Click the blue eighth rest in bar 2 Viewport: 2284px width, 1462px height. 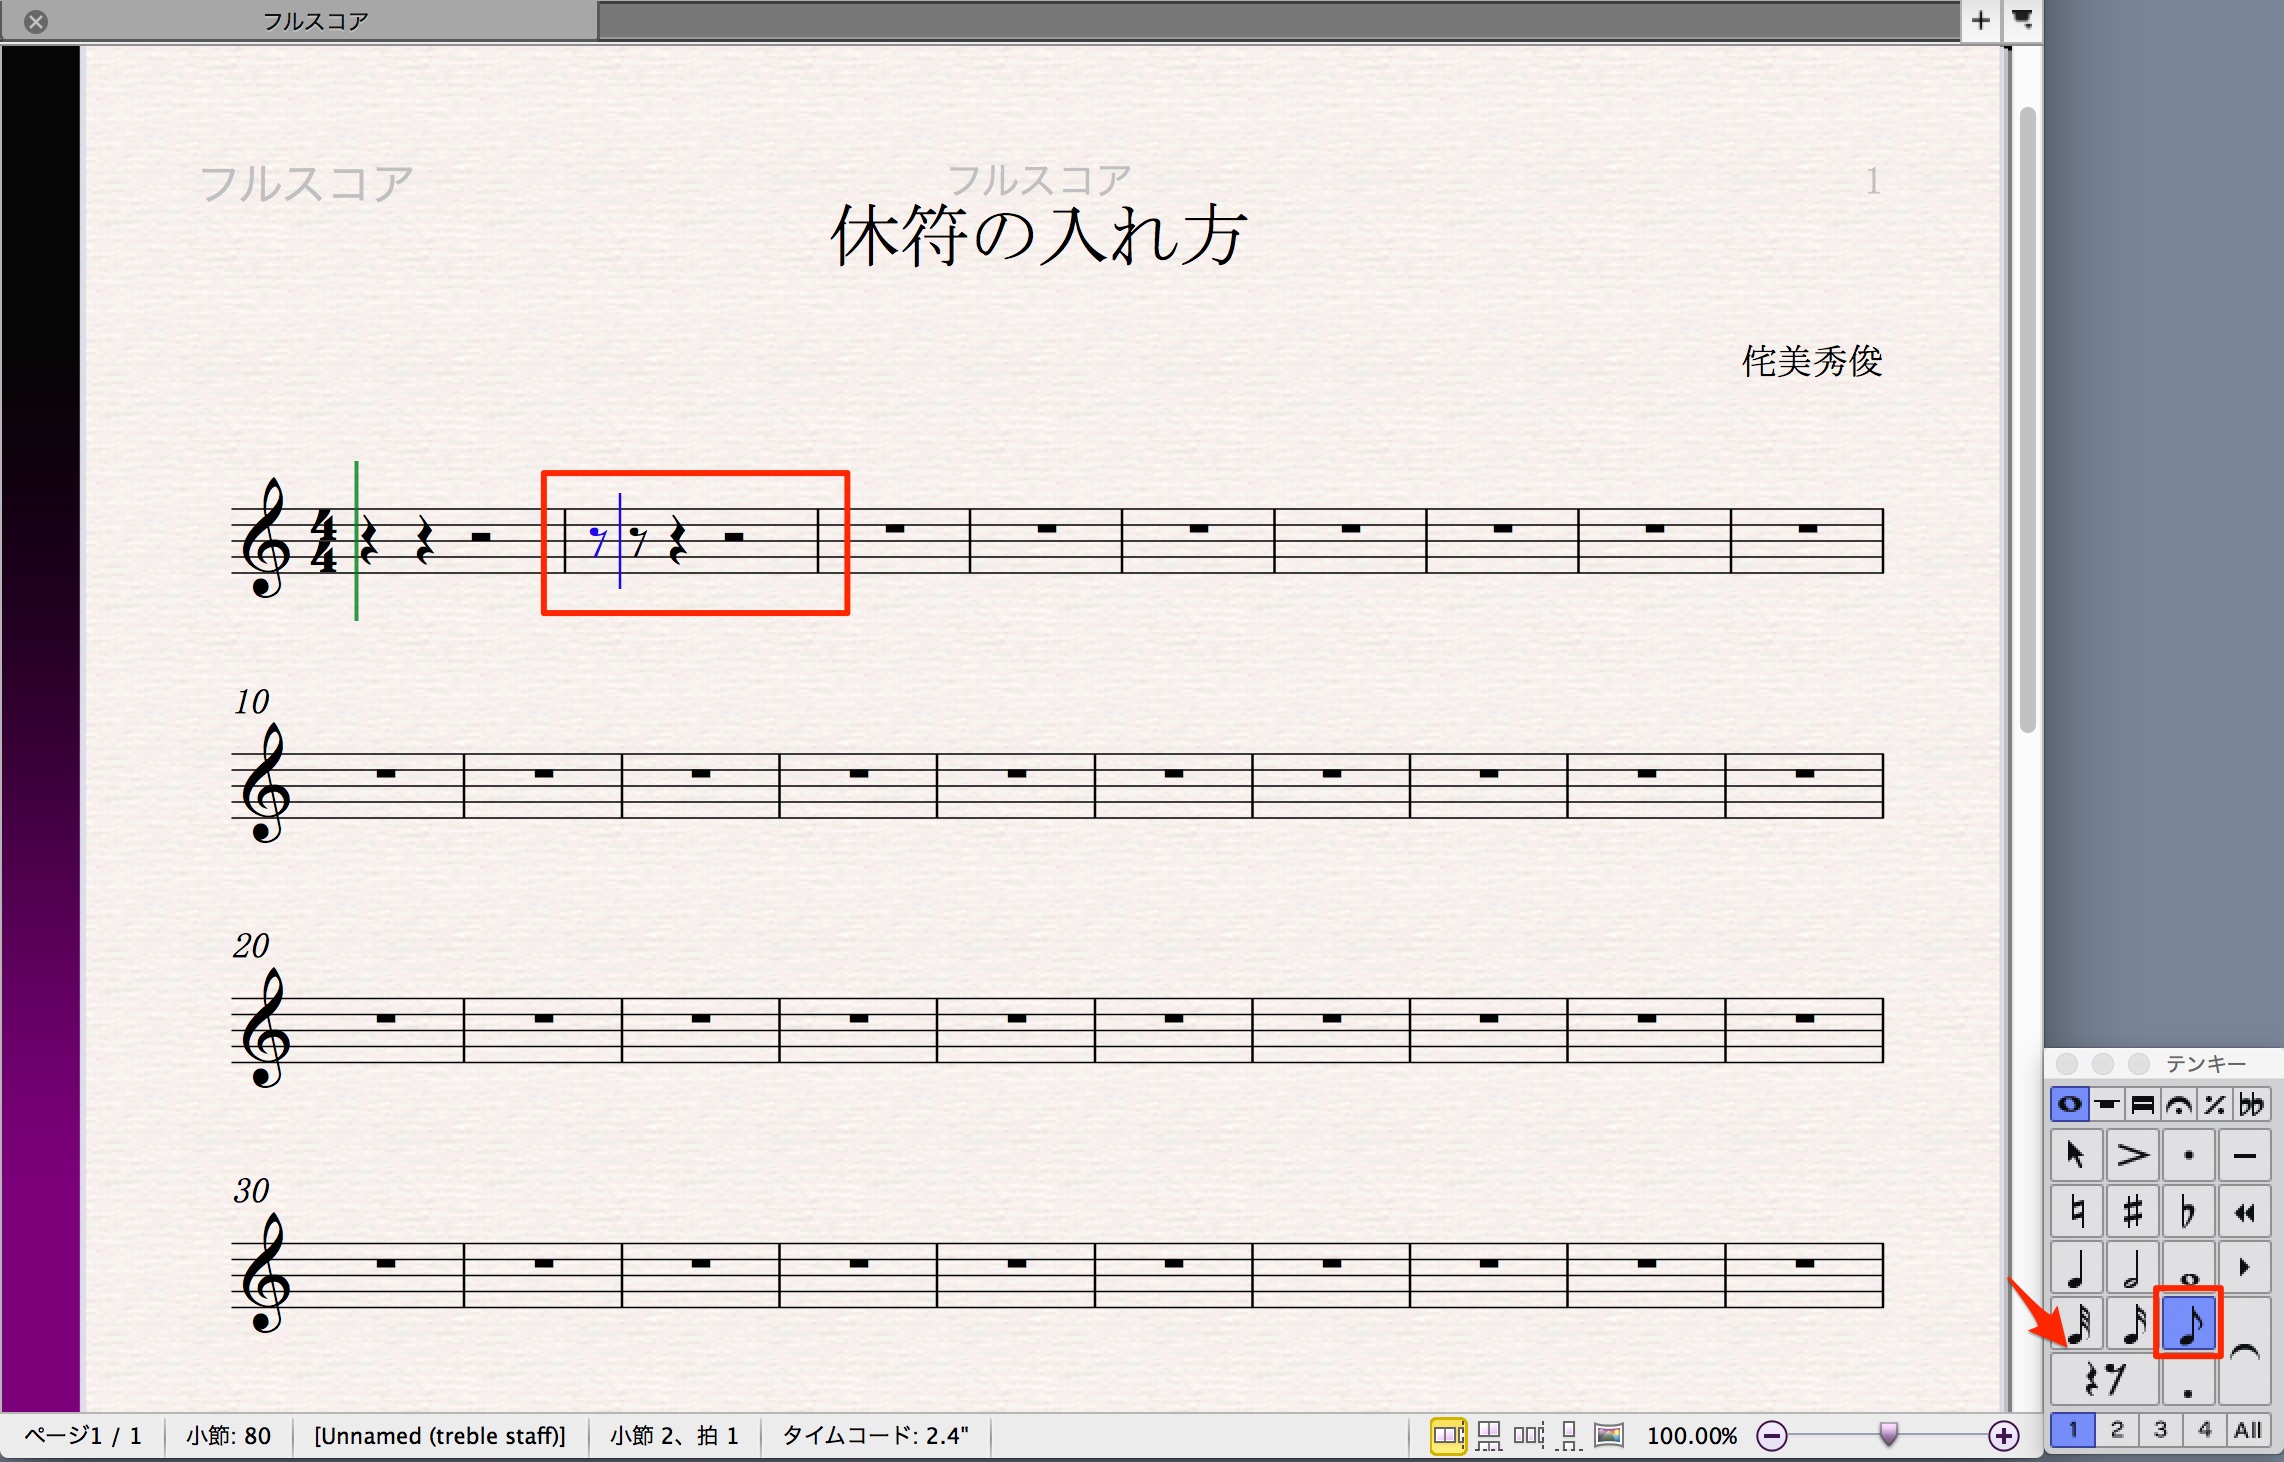(598, 541)
